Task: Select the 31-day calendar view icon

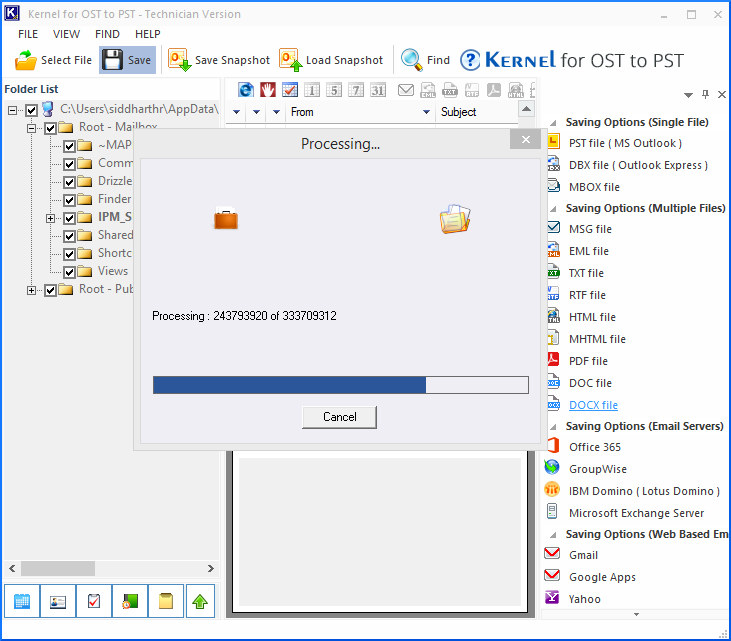Action: [378, 90]
